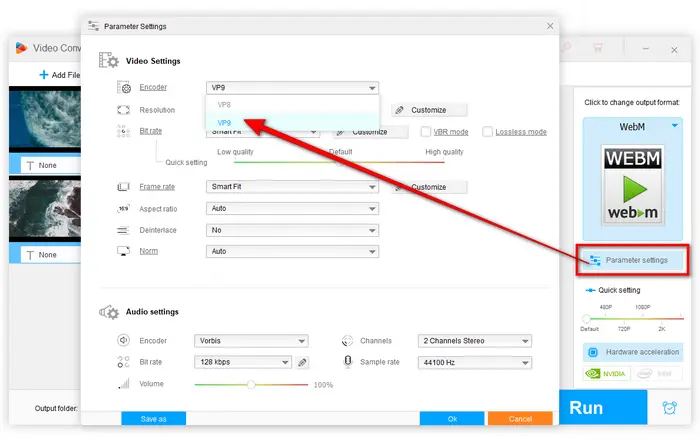The width and height of the screenshot is (700, 440).
Task: Click the pencil icon next to audio bit rate
Action: (302, 362)
